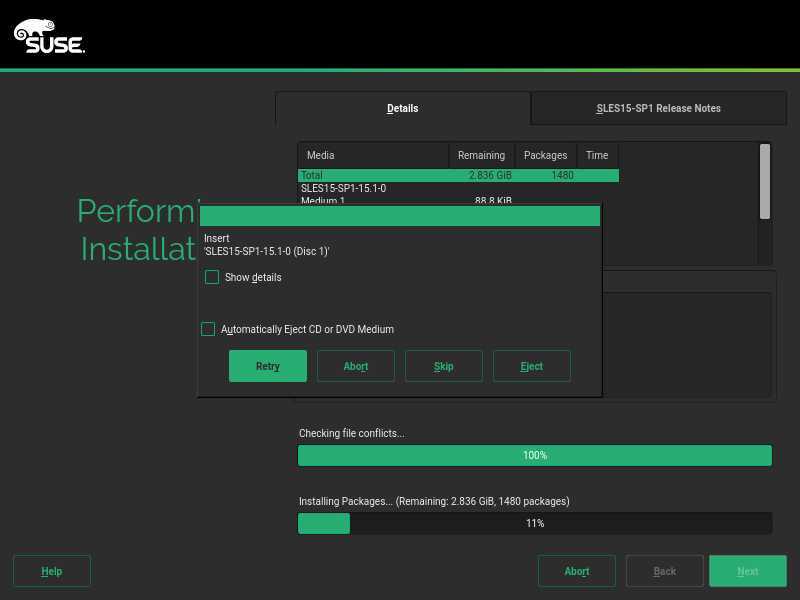Tick Automatically Eject CD or DVD Medium
This screenshot has height=600, width=800.
tap(208, 329)
